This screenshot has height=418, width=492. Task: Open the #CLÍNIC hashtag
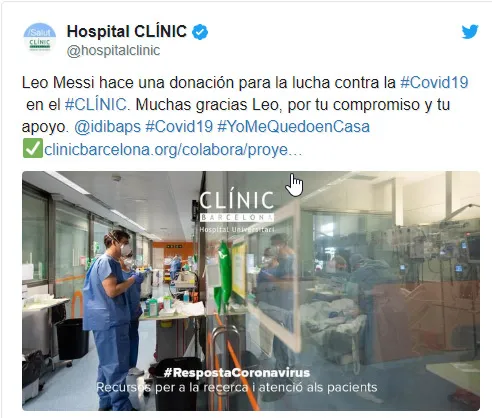pyautogui.click(x=96, y=104)
